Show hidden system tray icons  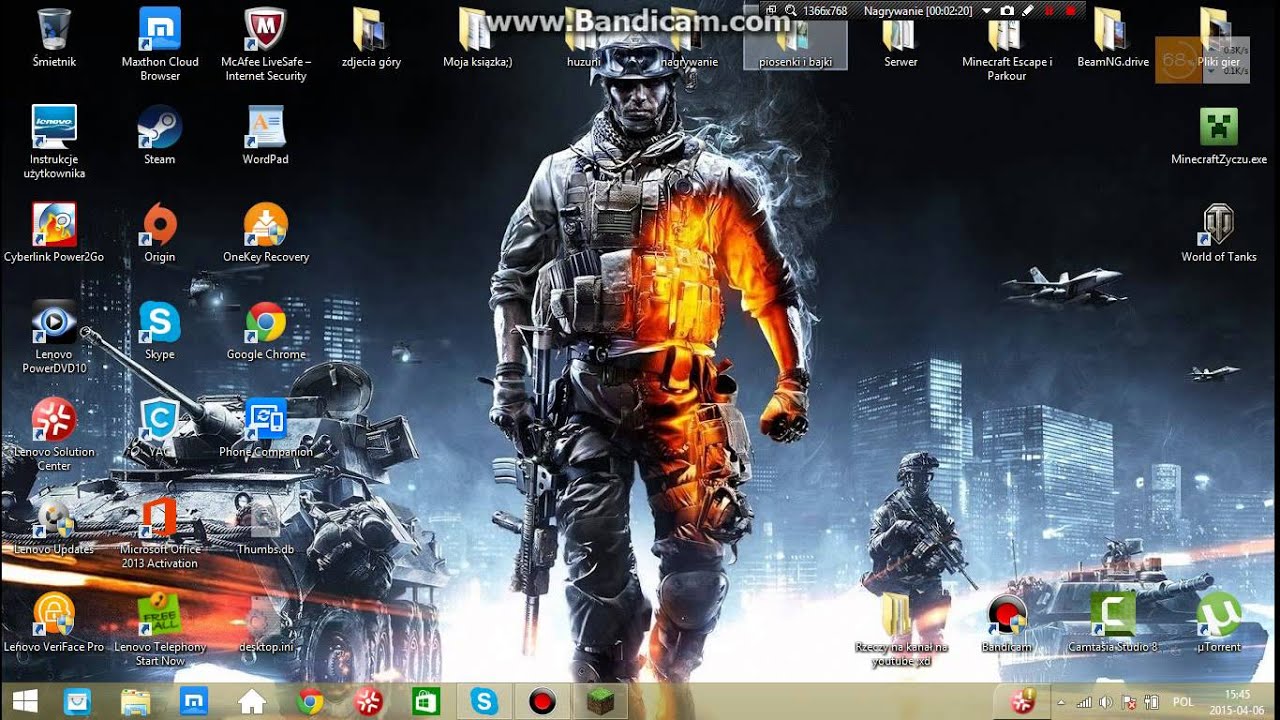pos(1061,702)
